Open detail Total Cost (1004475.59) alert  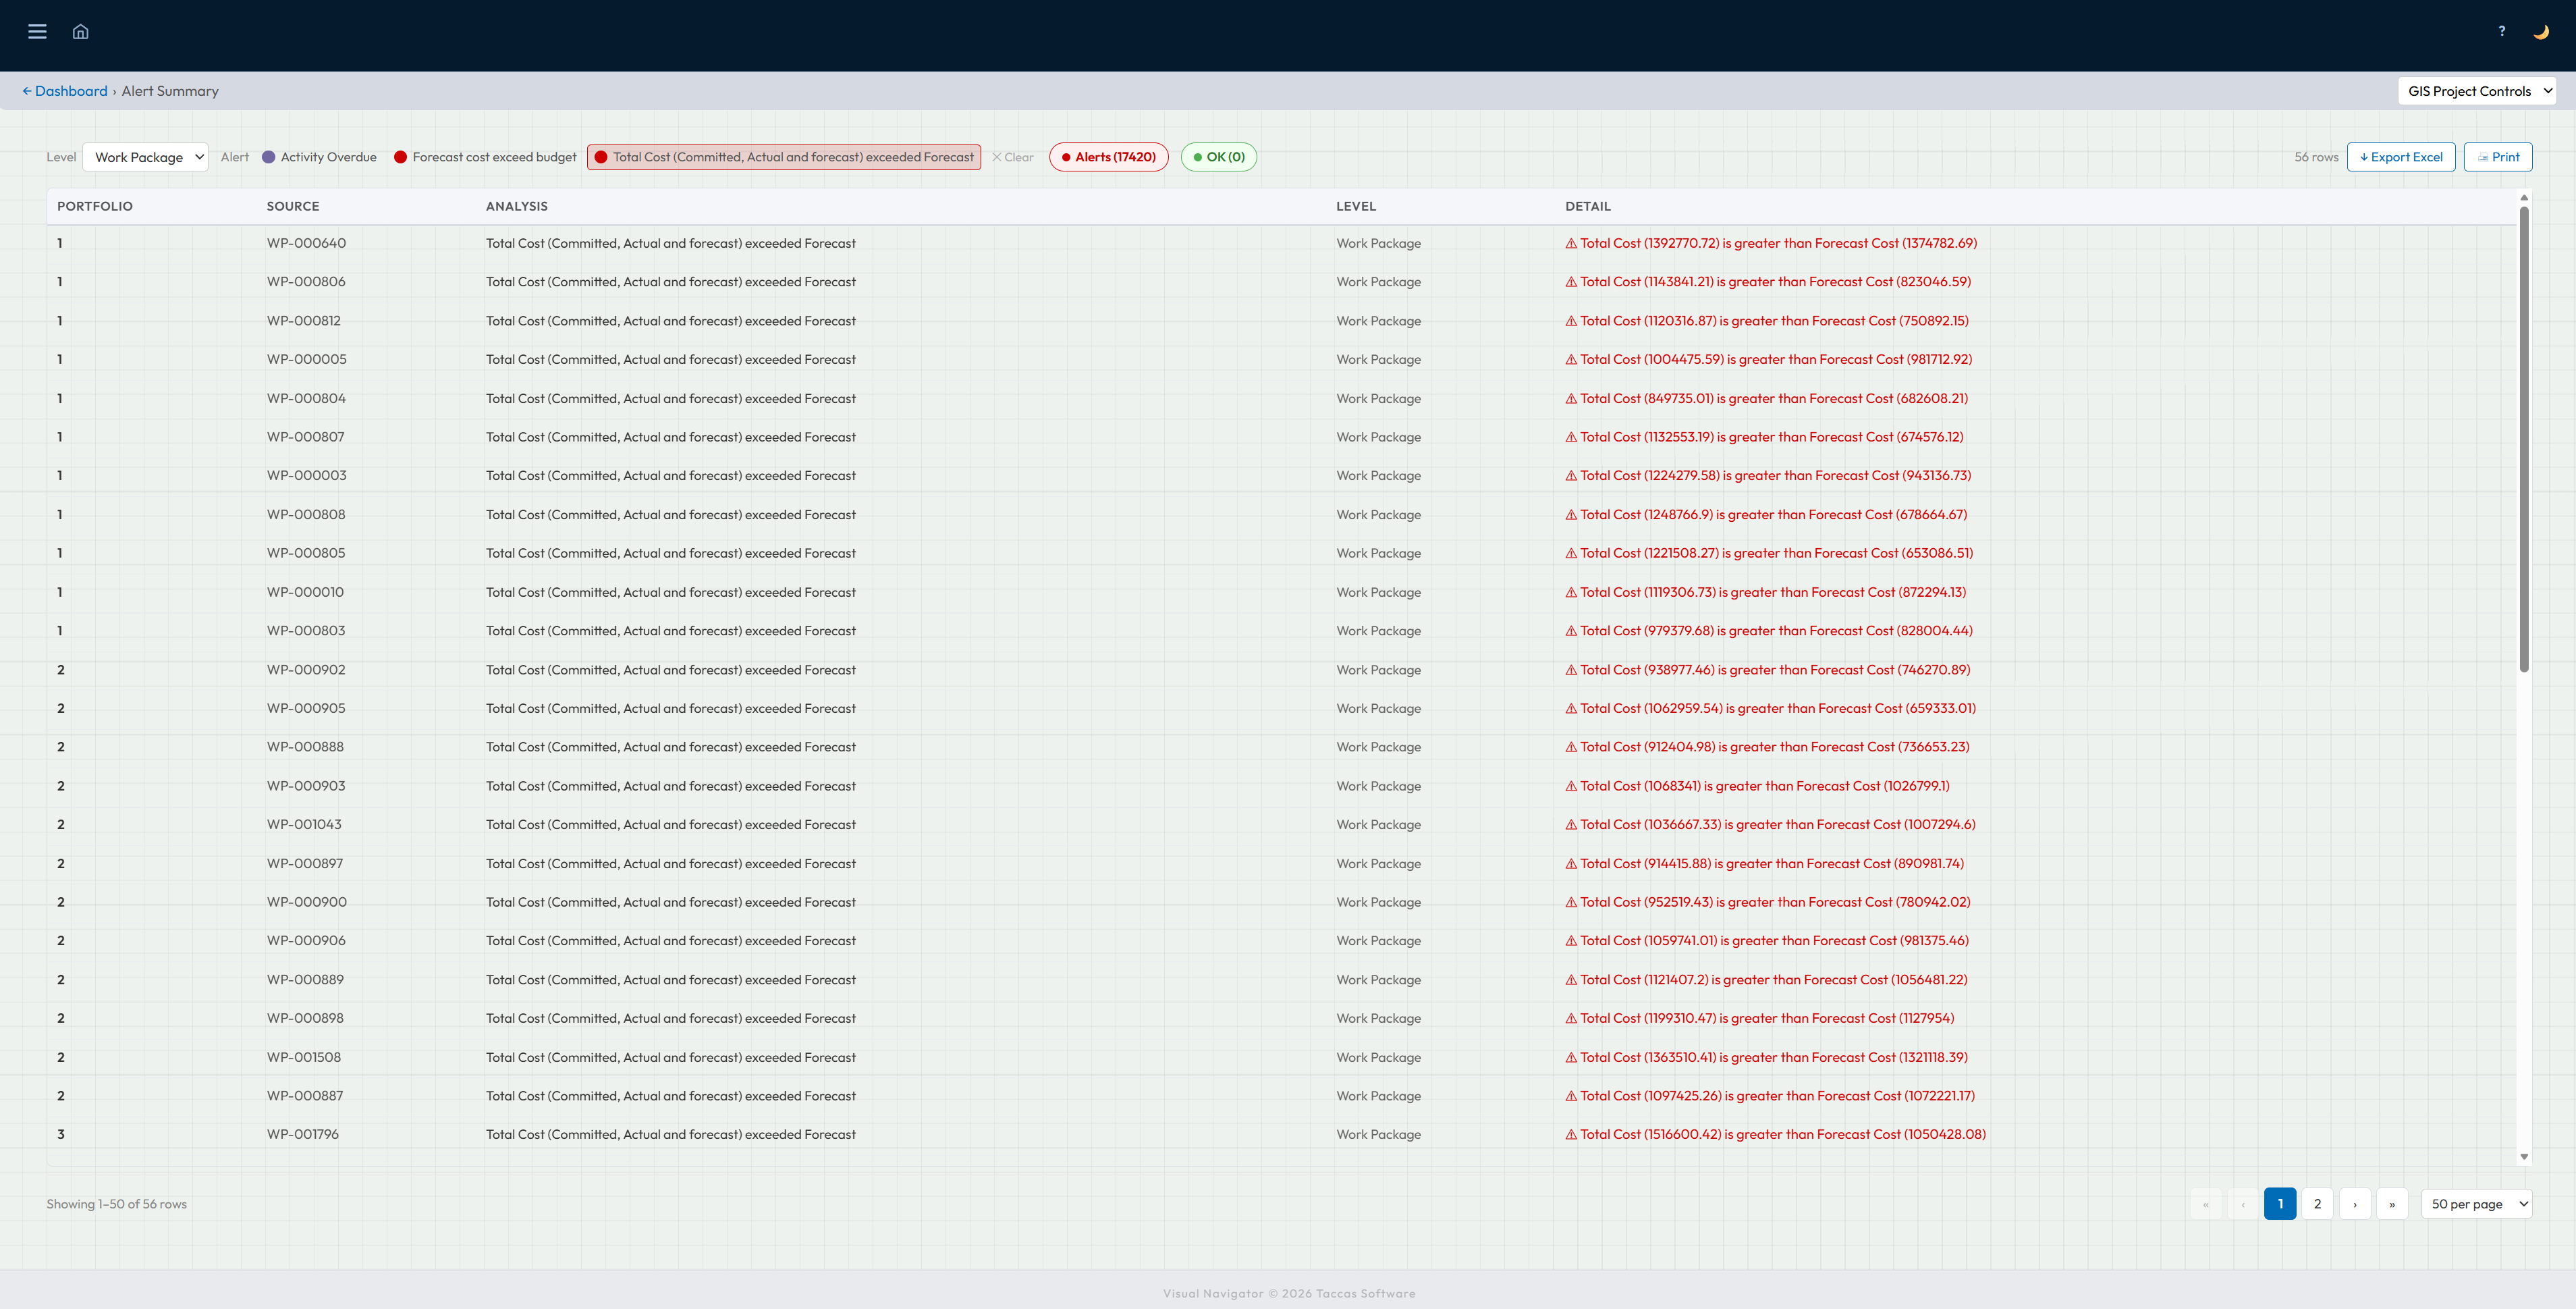point(1768,359)
